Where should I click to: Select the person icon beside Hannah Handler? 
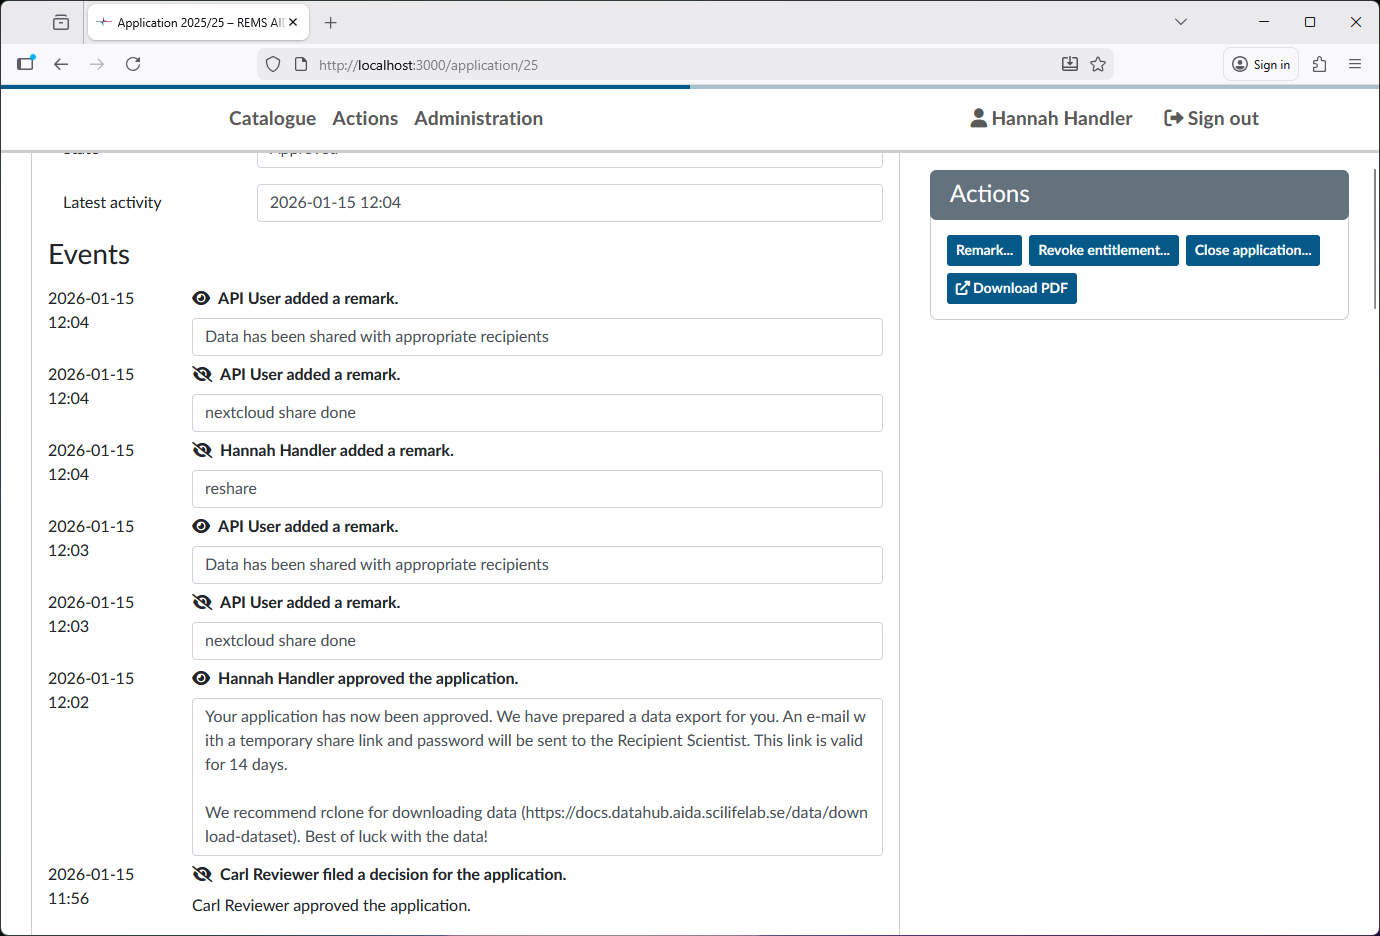click(x=976, y=117)
